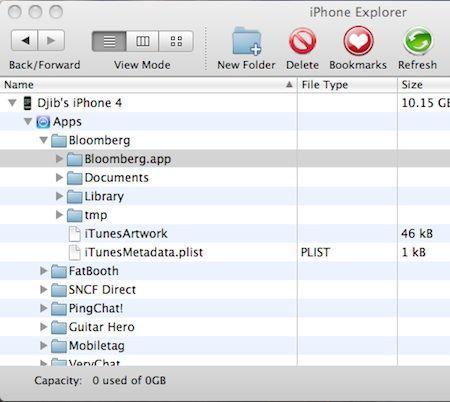The height and width of the screenshot is (402, 450).
Task: Select the "Djib's iPhone 4" row label
Action: point(79,103)
